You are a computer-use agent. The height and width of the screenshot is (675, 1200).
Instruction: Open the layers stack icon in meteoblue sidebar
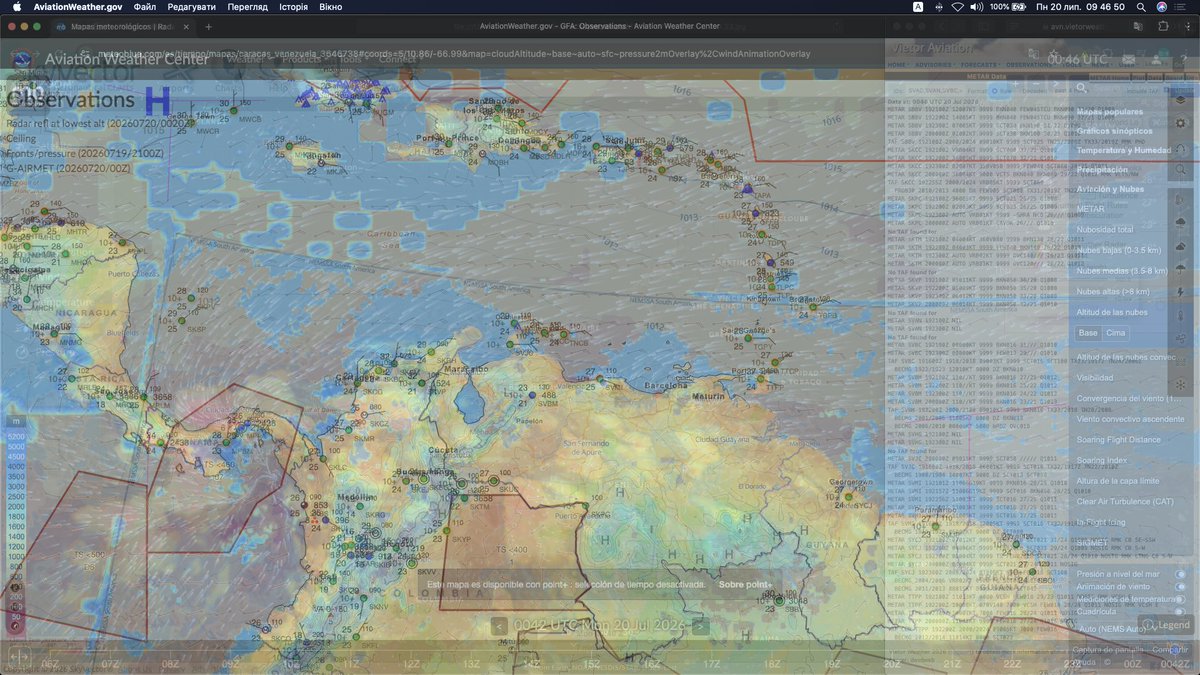coord(1181,99)
